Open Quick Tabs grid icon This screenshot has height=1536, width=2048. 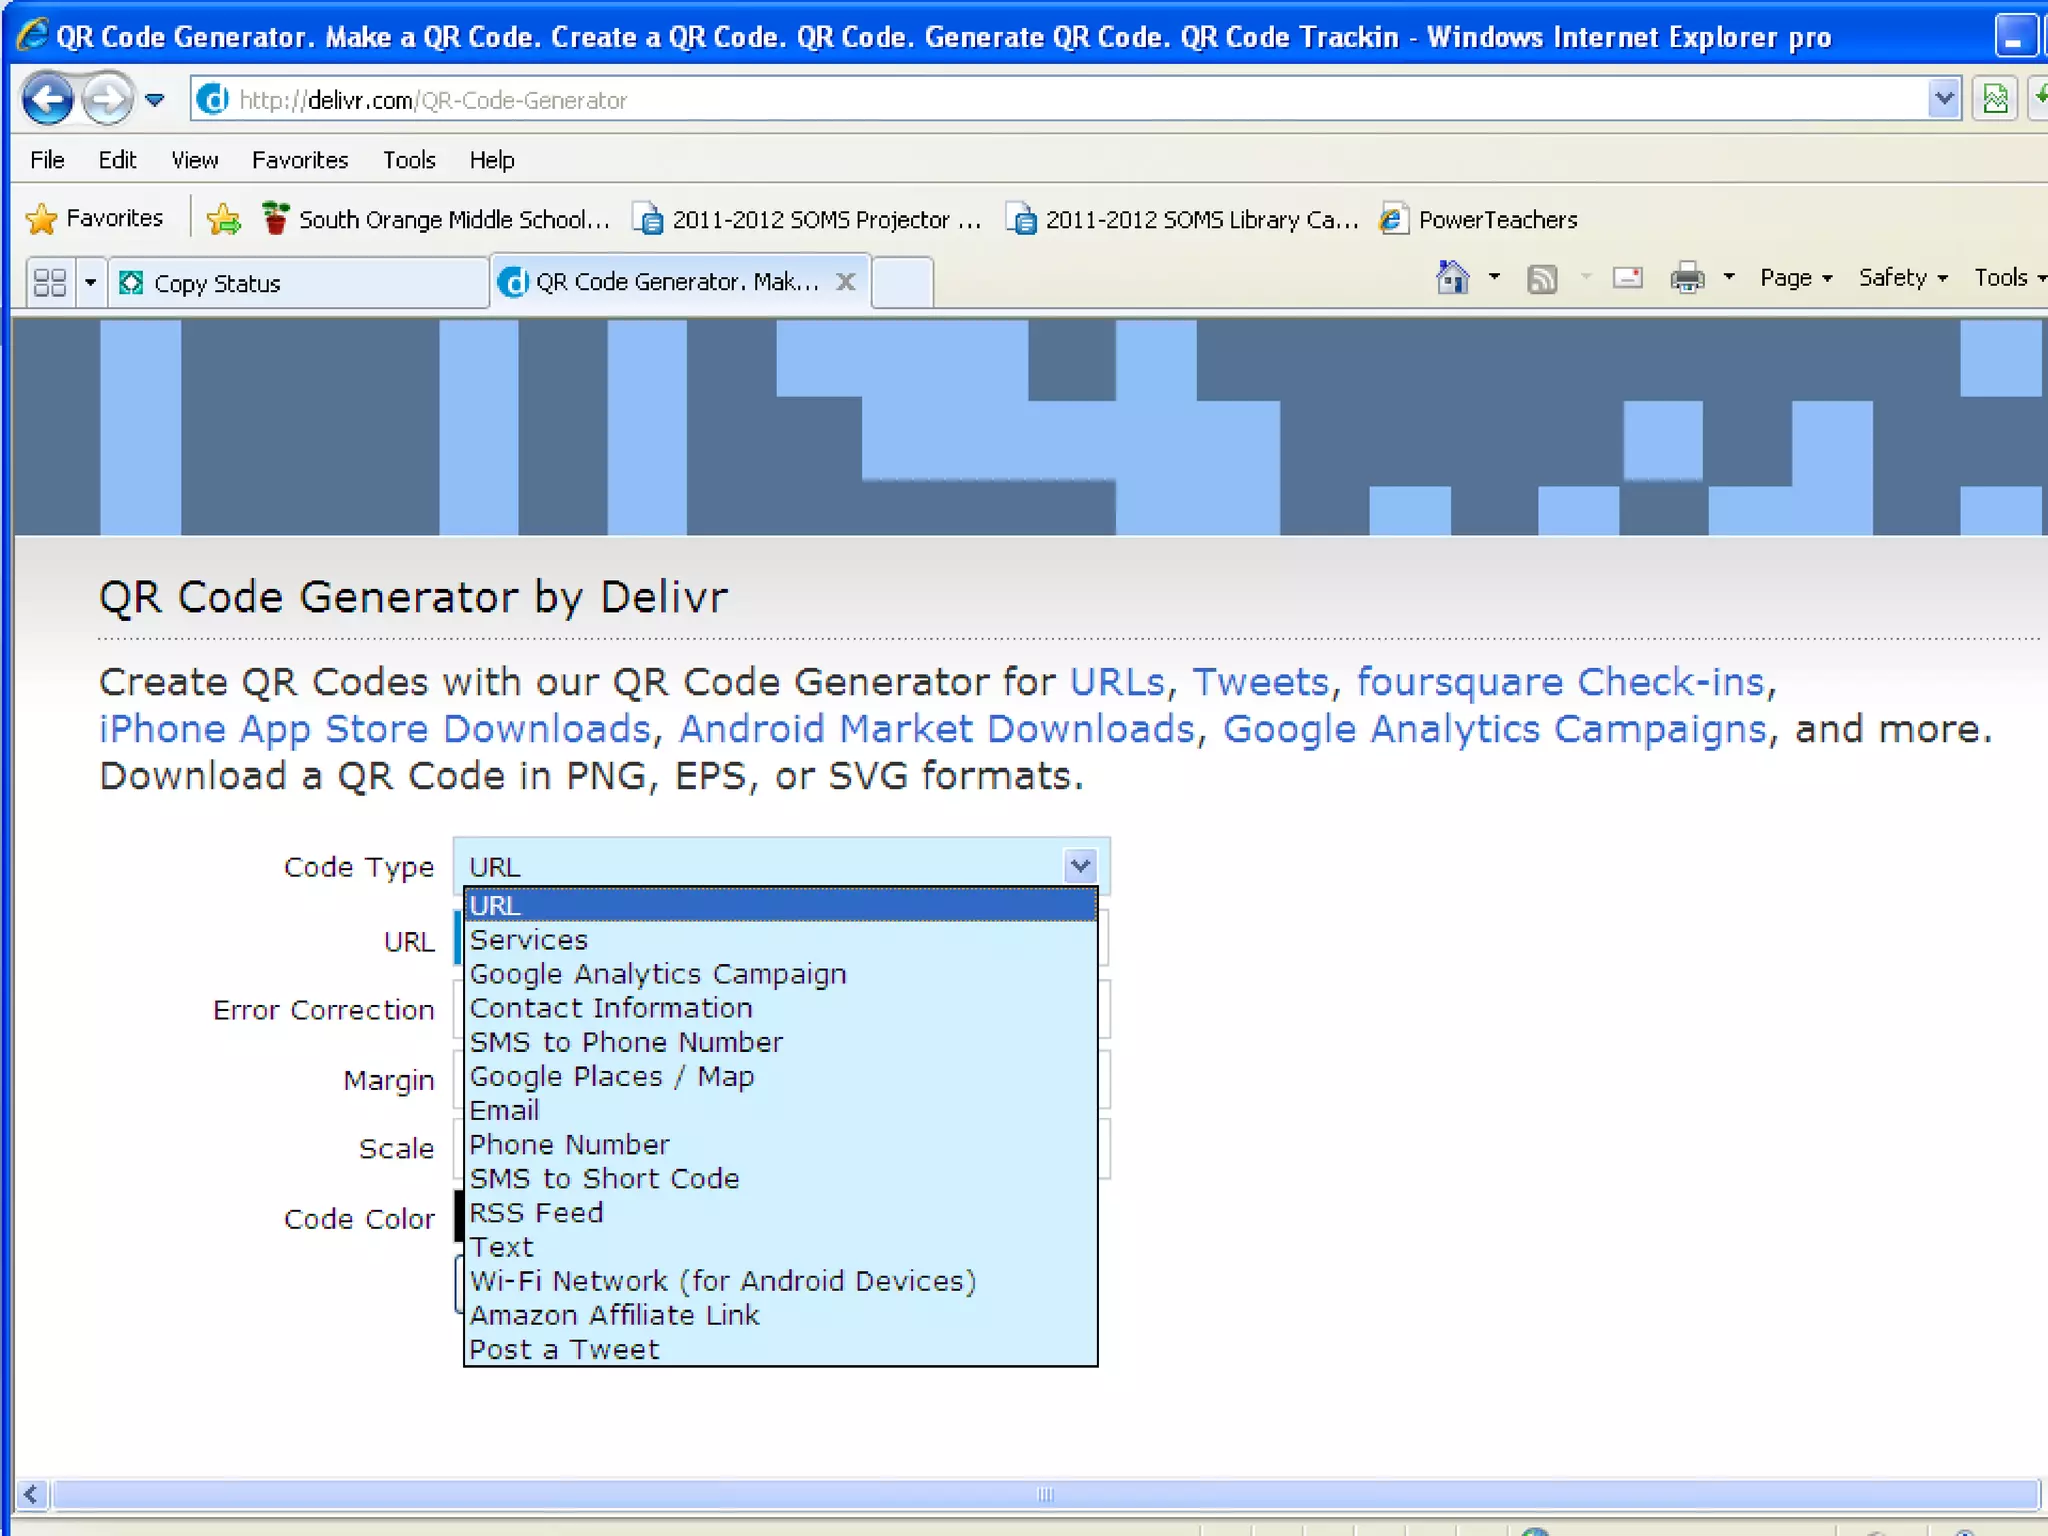click(50, 283)
